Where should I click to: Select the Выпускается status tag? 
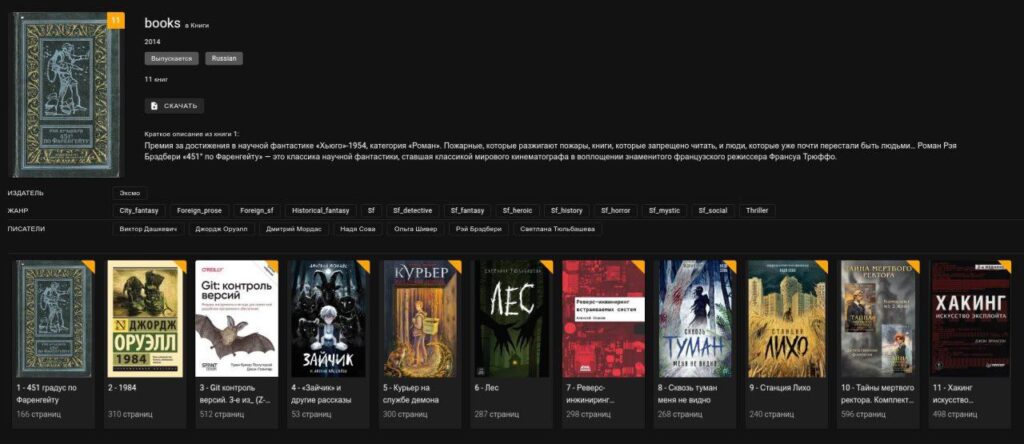[x=172, y=59]
